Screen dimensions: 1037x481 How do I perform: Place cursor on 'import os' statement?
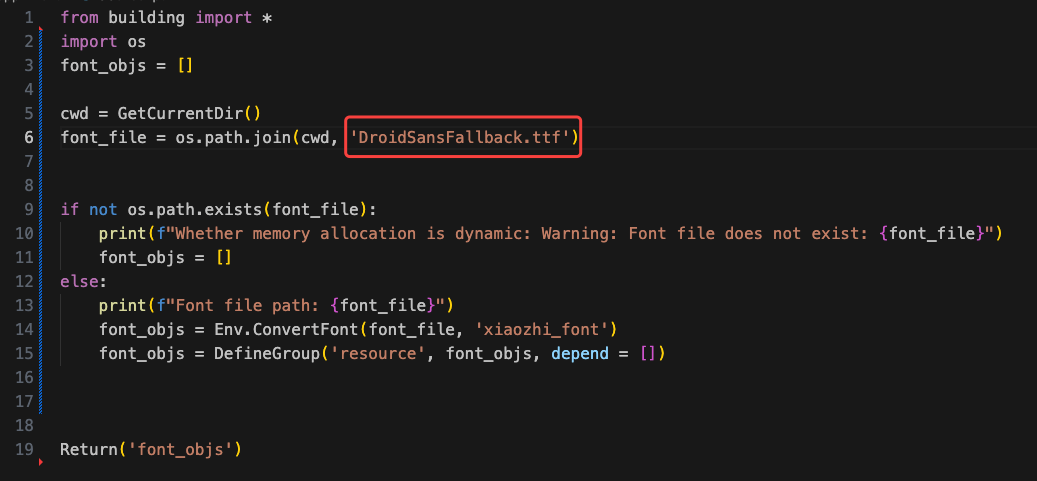coord(103,41)
